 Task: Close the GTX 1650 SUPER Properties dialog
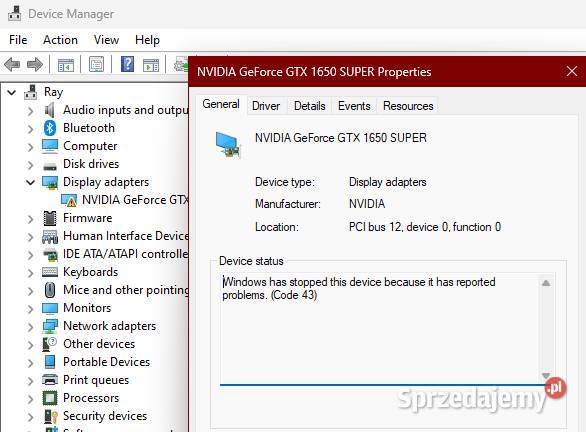[572, 71]
